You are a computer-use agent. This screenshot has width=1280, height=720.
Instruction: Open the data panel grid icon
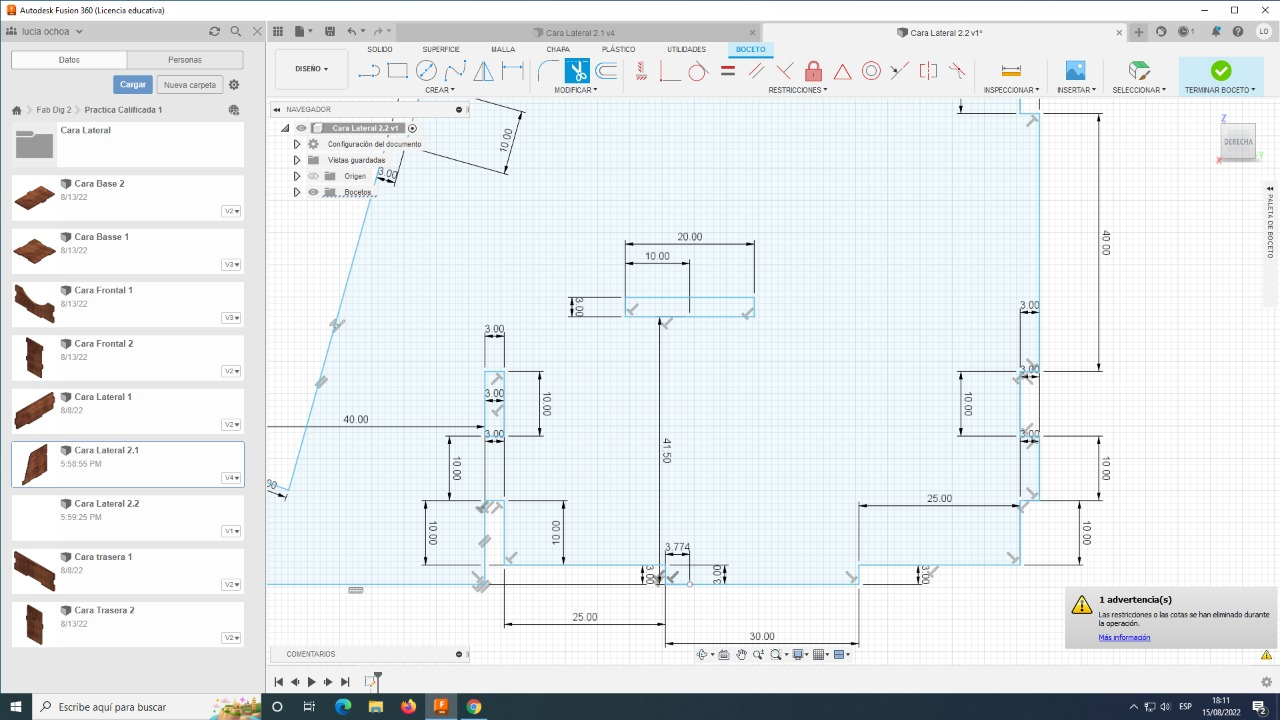pyautogui.click(x=278, y=32)
